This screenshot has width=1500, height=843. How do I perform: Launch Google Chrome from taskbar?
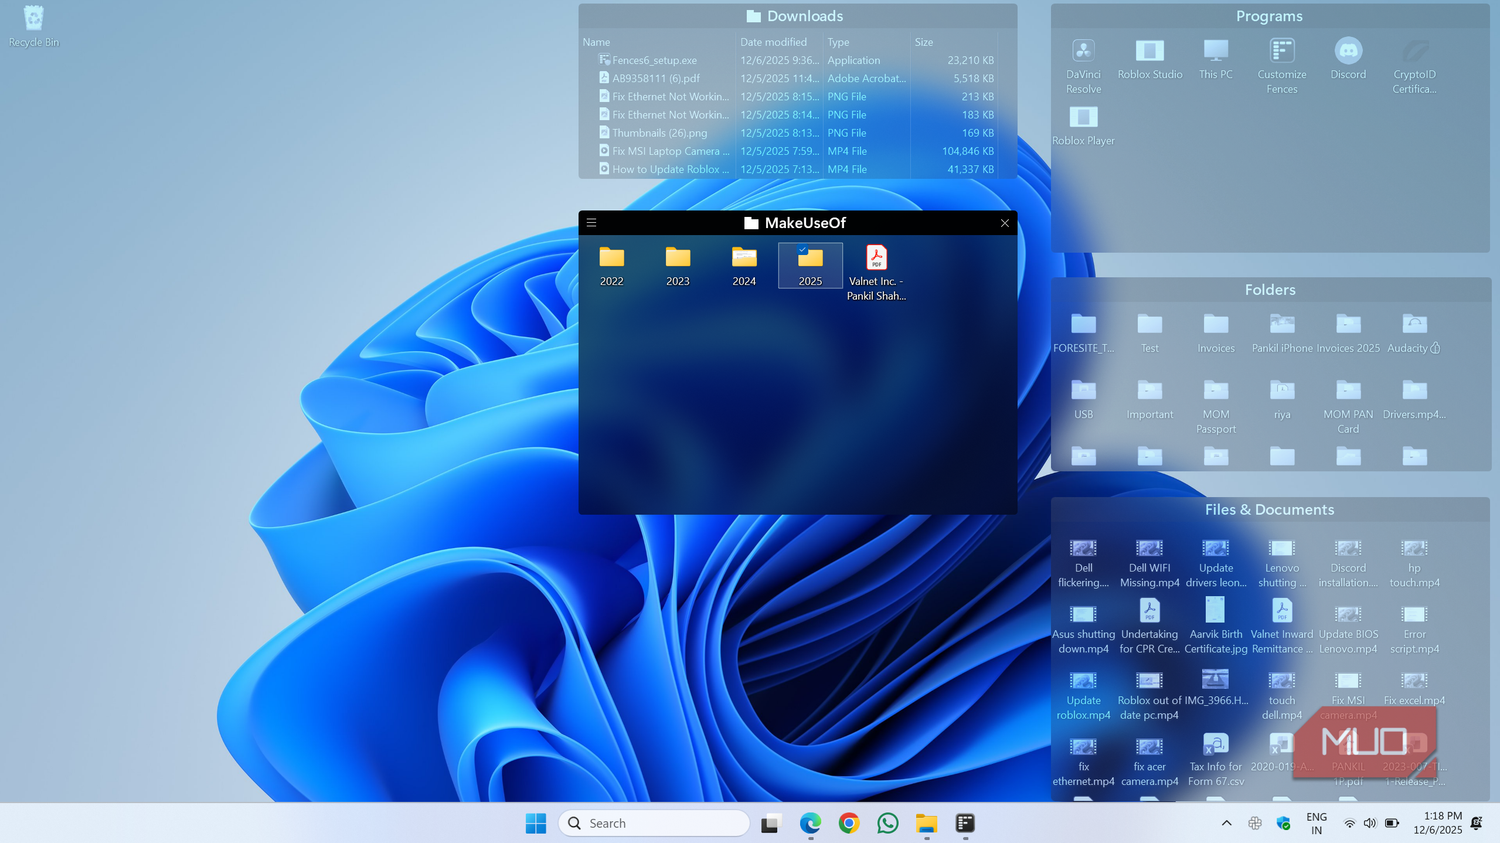(x=849, y=823)
